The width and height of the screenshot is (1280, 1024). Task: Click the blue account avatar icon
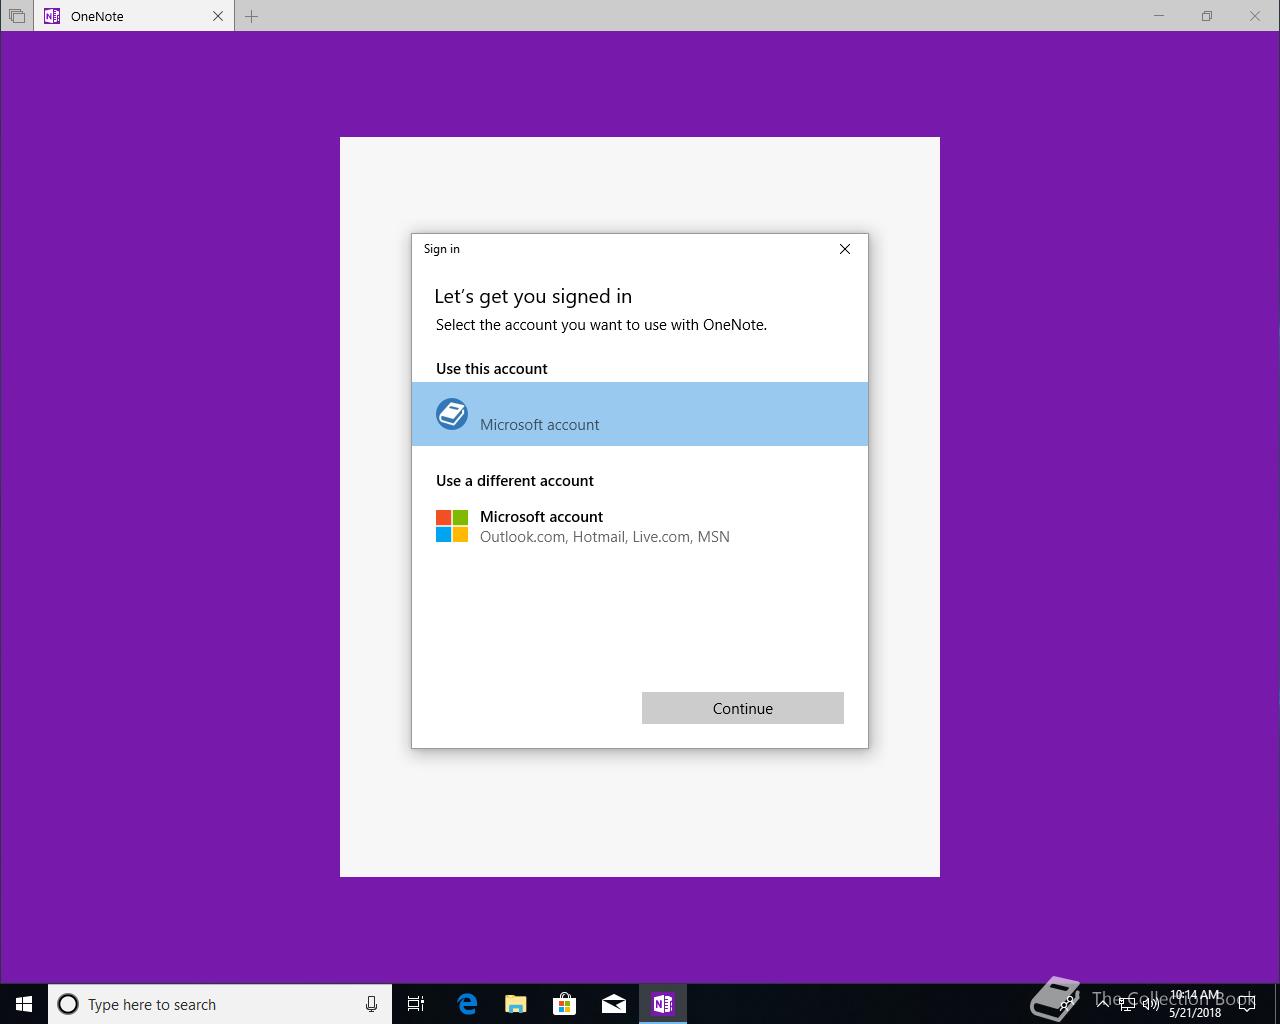tap(452, 414)
